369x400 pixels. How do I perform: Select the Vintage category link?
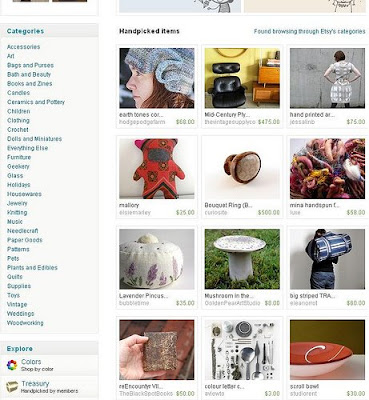(17, 304)
